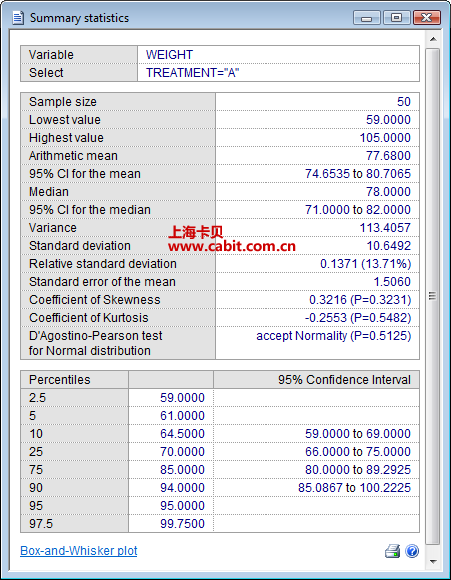Viewport: 451px width, 580px height.
Task: Select the accept Normality result cell
Action: click(317, 343)
